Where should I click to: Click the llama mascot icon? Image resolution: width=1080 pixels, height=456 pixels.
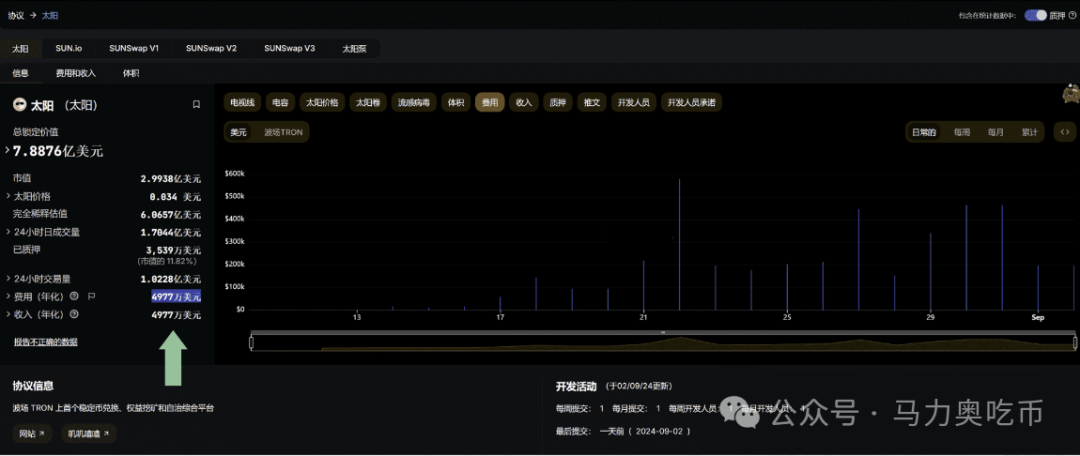tap(1071, 94)
